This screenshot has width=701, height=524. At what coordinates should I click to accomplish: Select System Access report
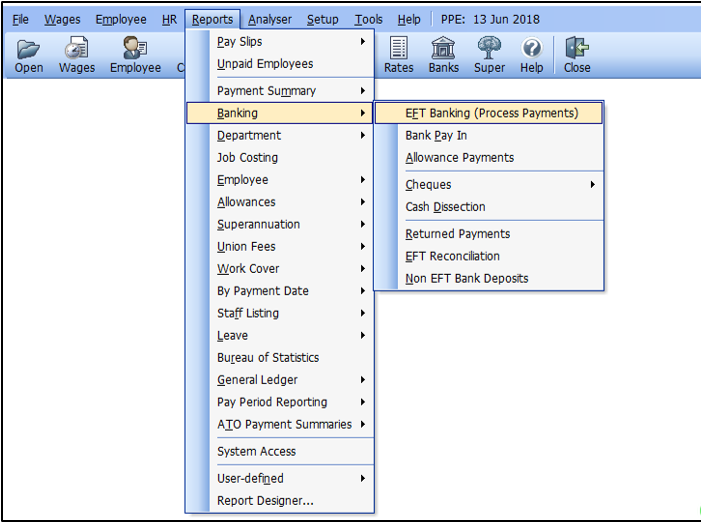coord(280,452)
